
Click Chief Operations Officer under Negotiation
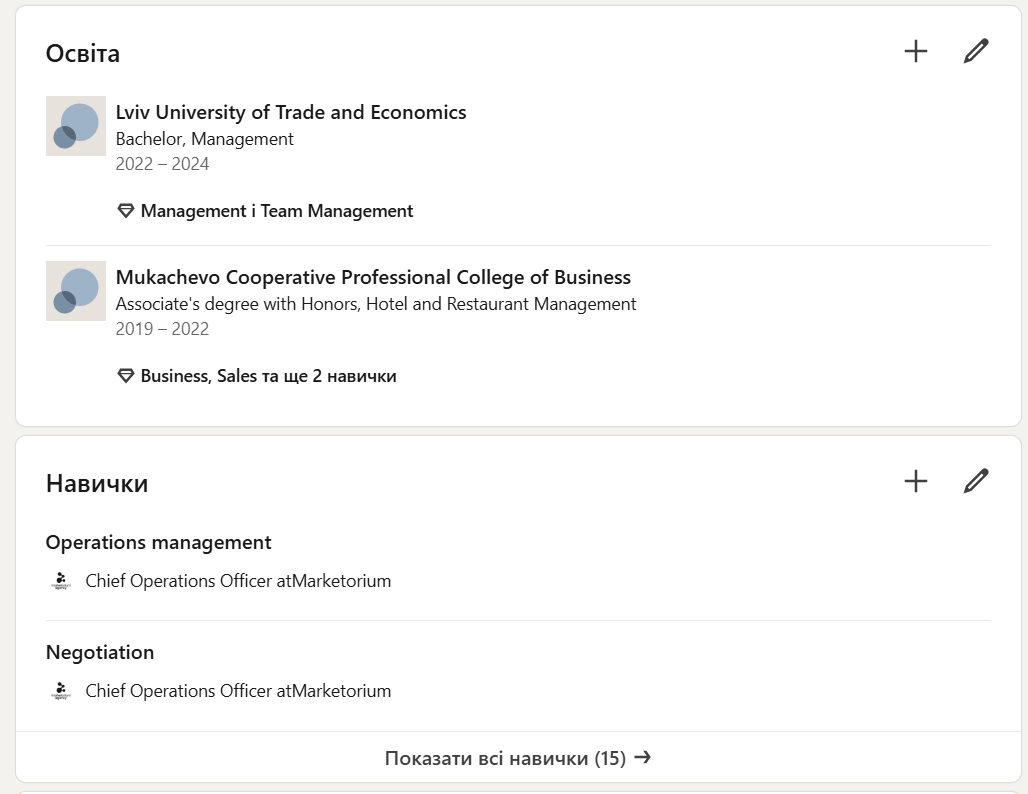[x=238, y=691]
